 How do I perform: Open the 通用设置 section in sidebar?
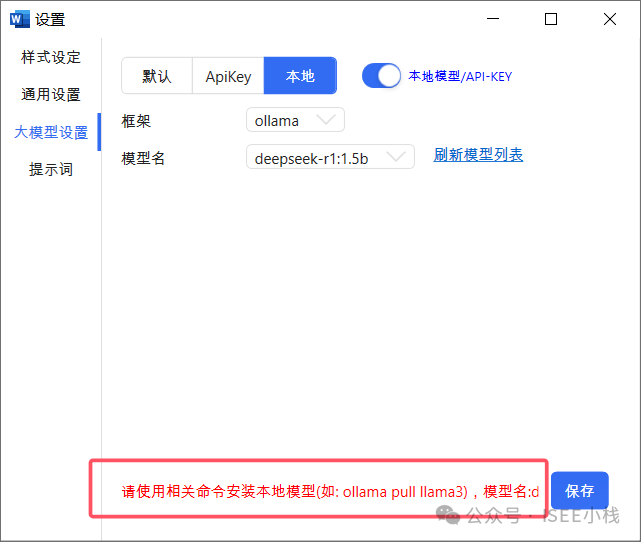(51, 94)
